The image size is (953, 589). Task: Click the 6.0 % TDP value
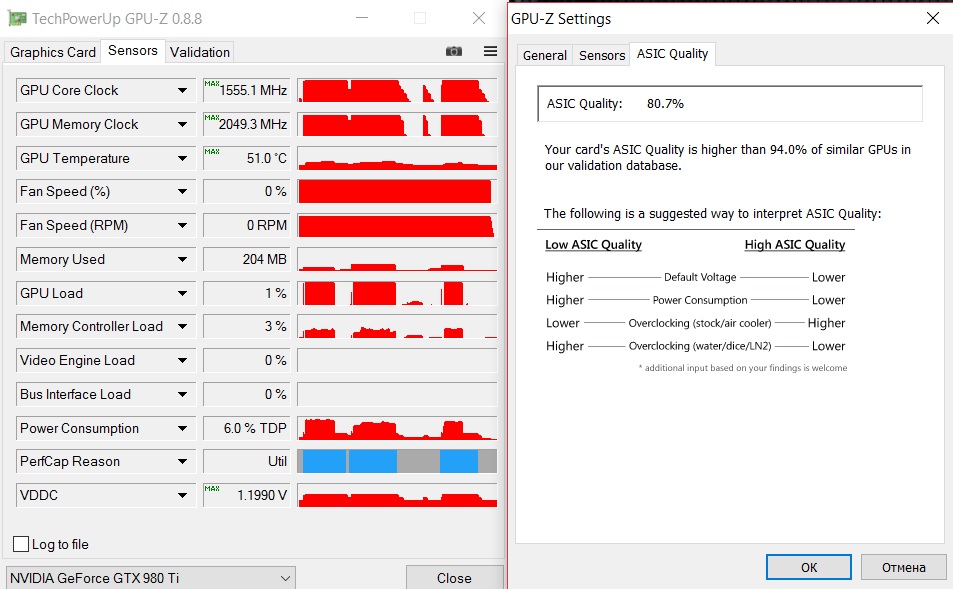[247, 428]
